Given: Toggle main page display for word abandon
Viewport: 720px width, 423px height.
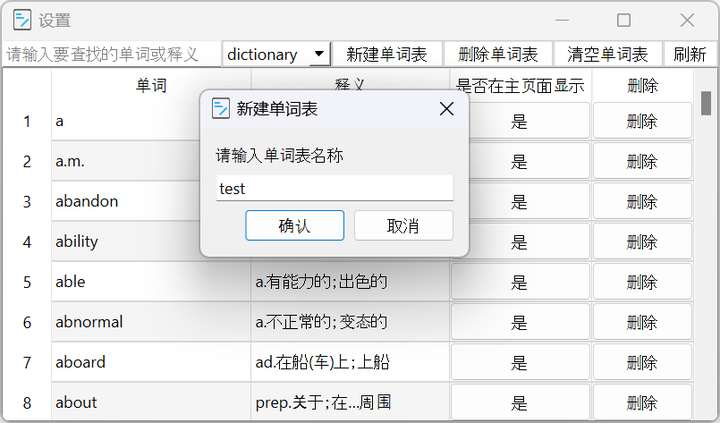Looking at the screenshot, I should (519, 201).
